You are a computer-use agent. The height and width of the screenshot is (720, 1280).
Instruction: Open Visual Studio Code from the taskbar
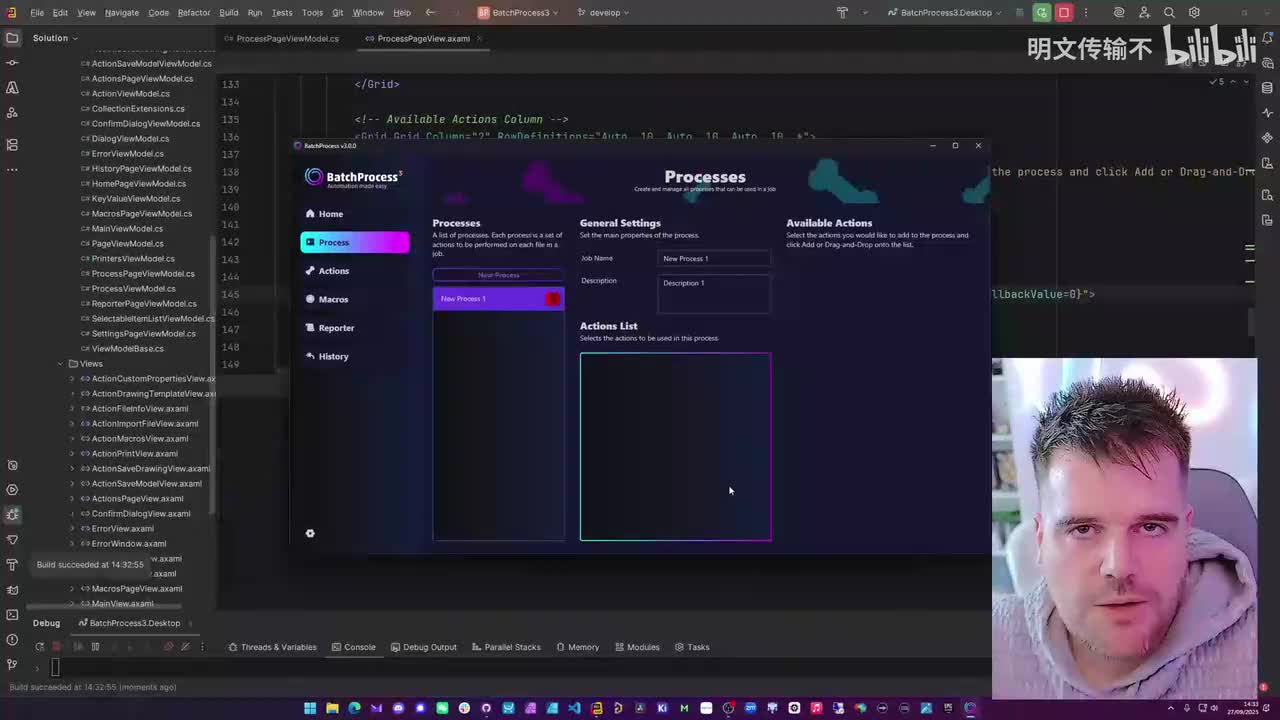574,709
